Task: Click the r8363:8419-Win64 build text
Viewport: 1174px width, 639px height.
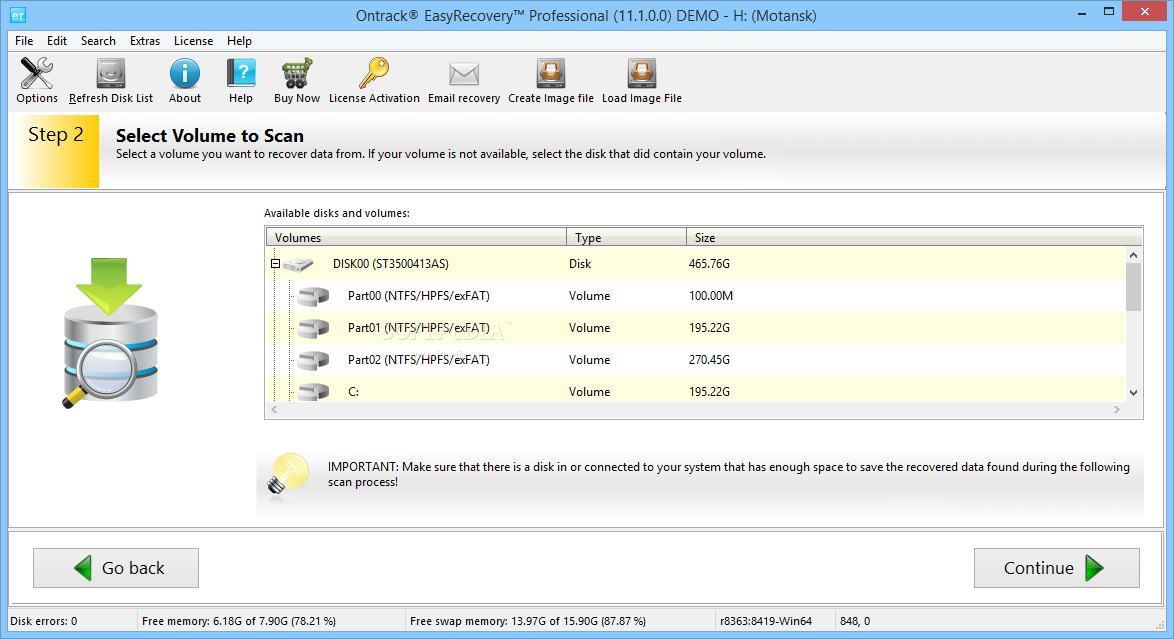Action: point(766,621)
